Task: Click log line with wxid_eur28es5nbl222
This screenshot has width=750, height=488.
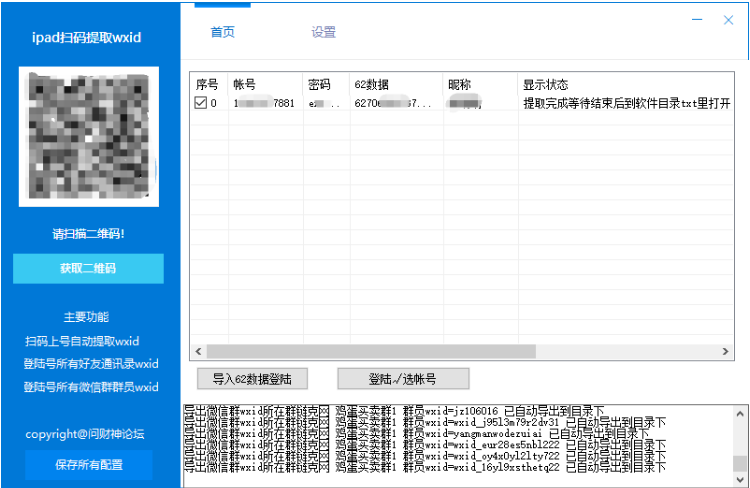Action: coord(425,444)
